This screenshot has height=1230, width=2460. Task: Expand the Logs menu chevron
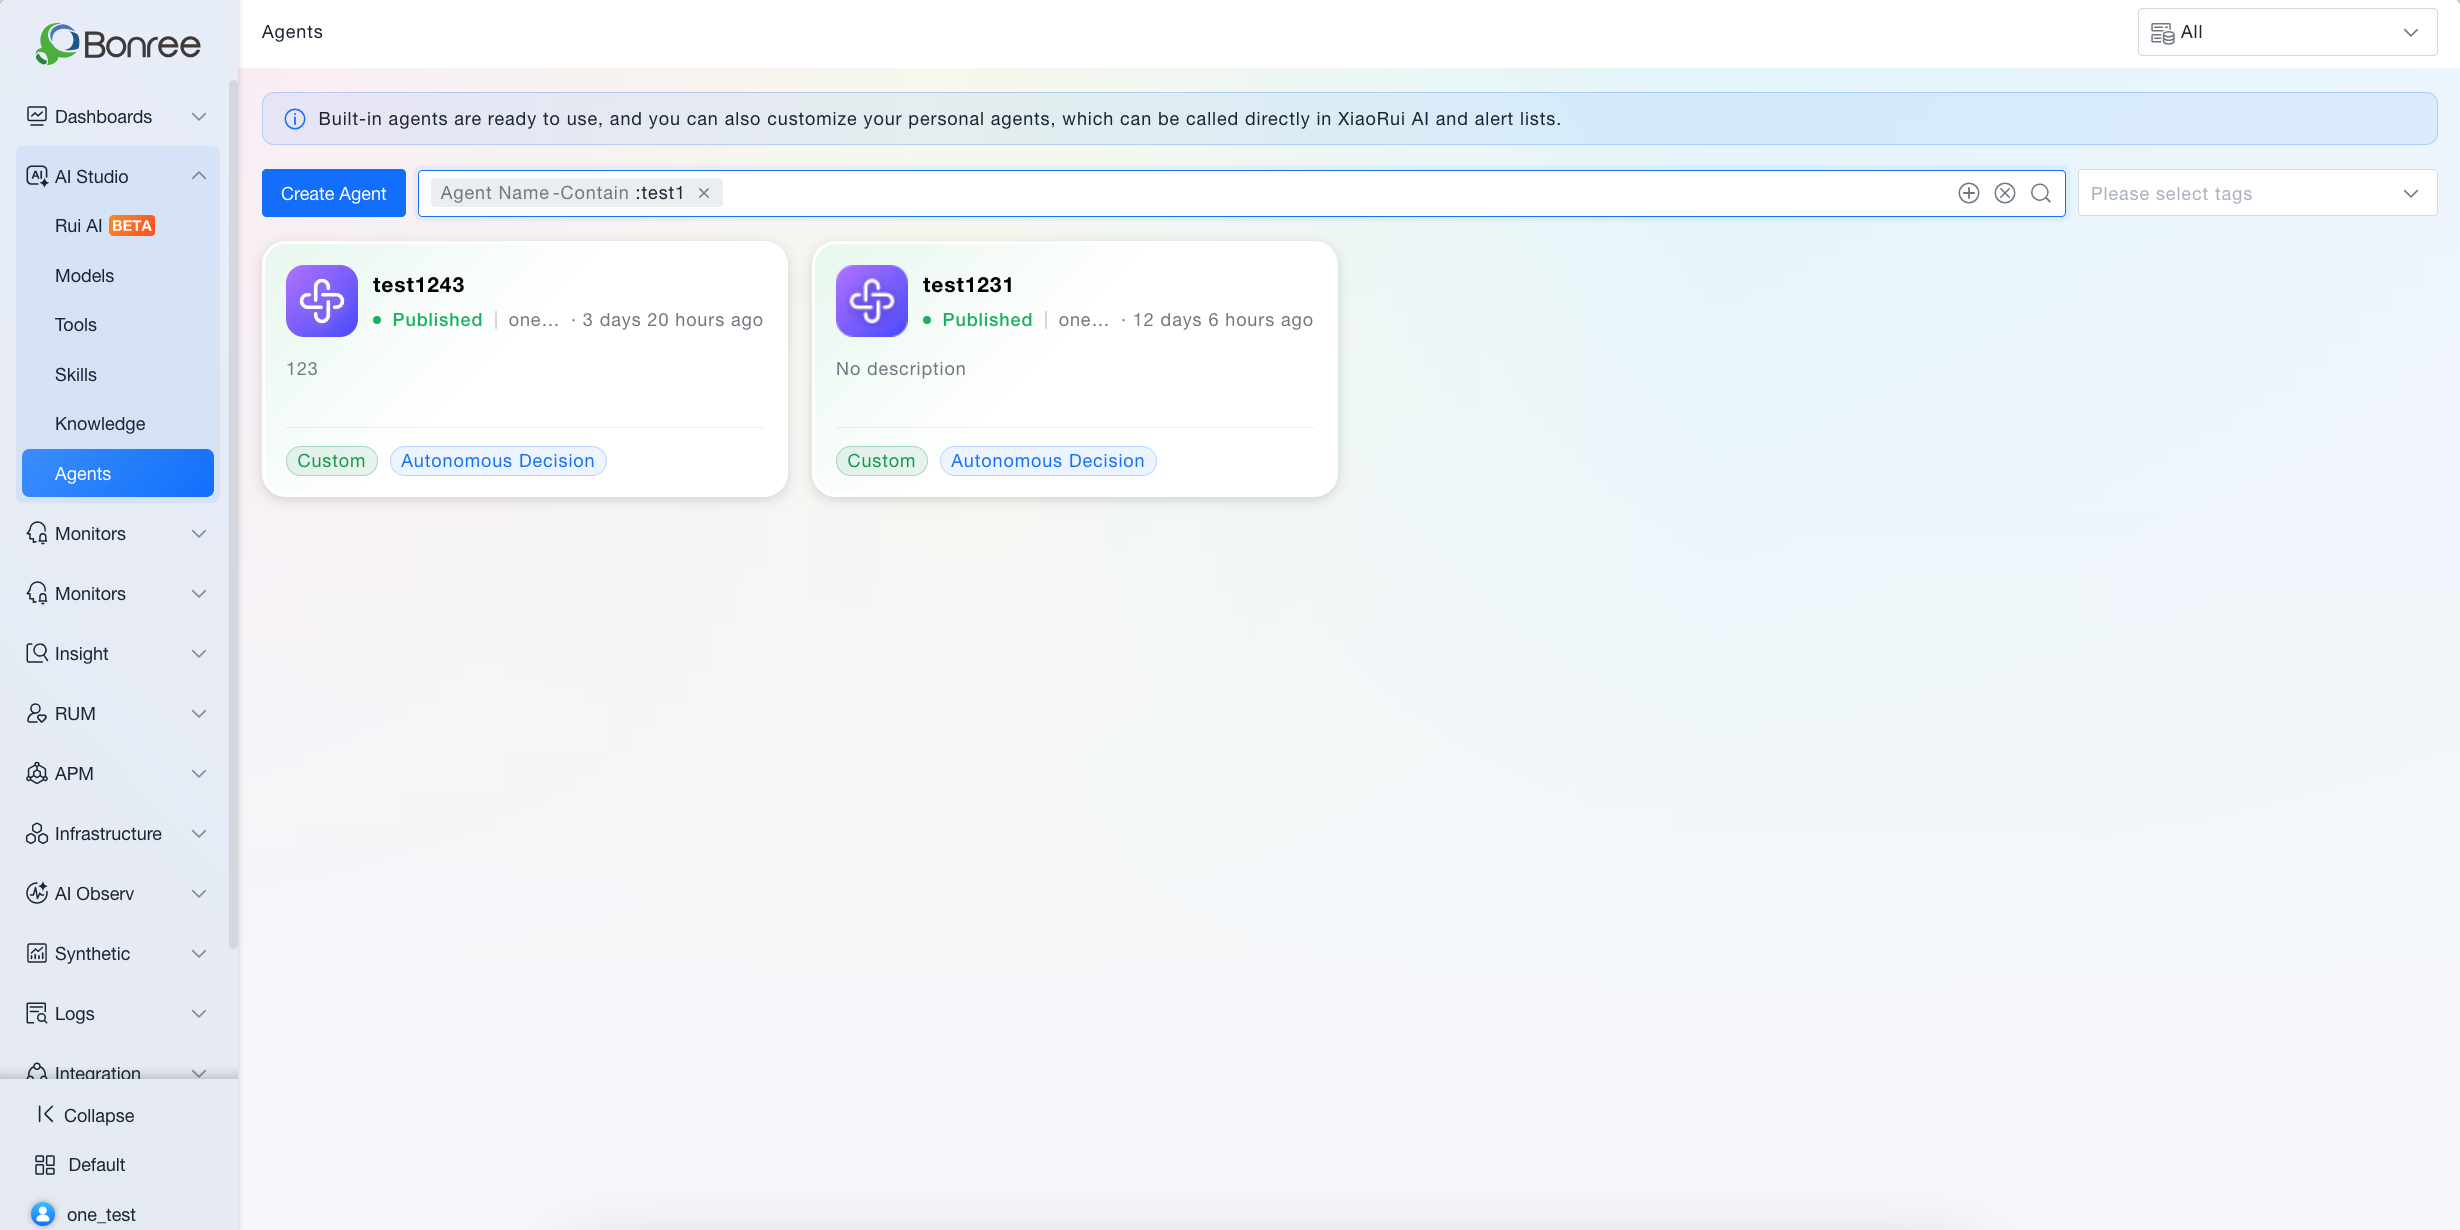(199, 1013)
